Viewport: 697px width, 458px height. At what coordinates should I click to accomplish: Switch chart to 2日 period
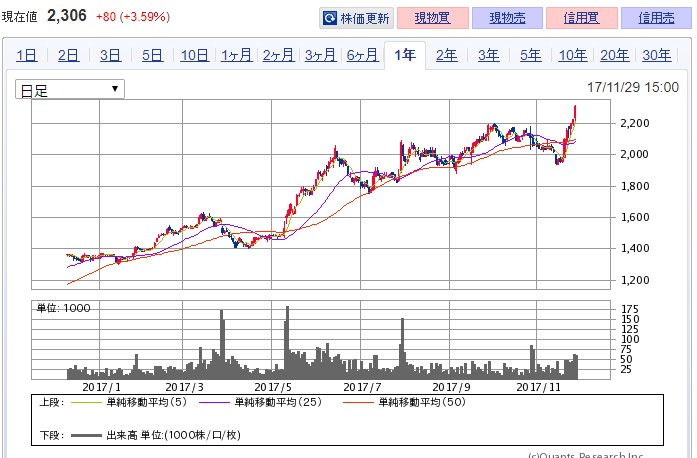click(x=68, y=55)
